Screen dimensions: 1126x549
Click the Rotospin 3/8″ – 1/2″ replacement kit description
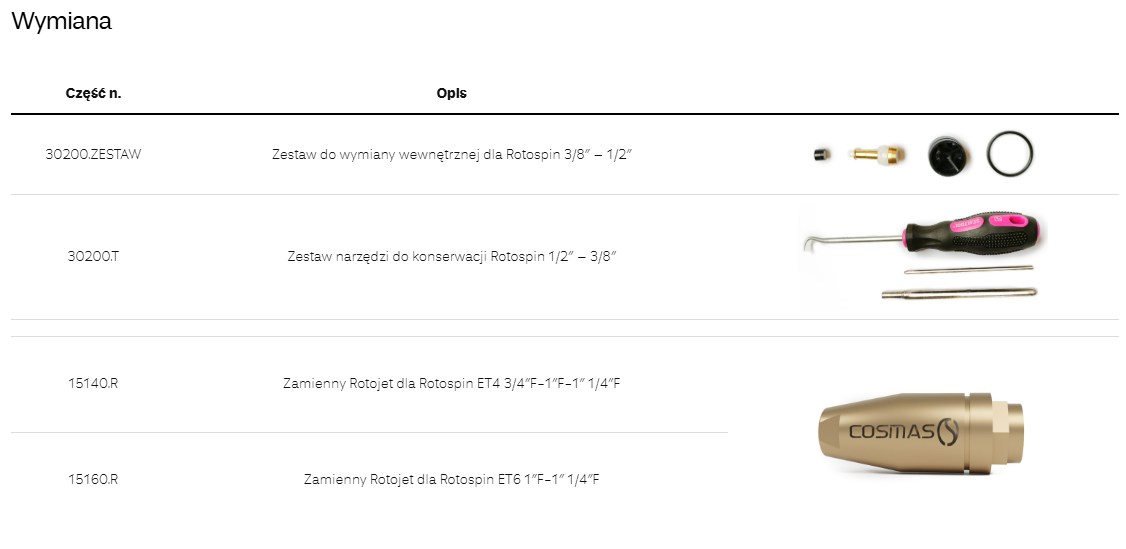452,155
